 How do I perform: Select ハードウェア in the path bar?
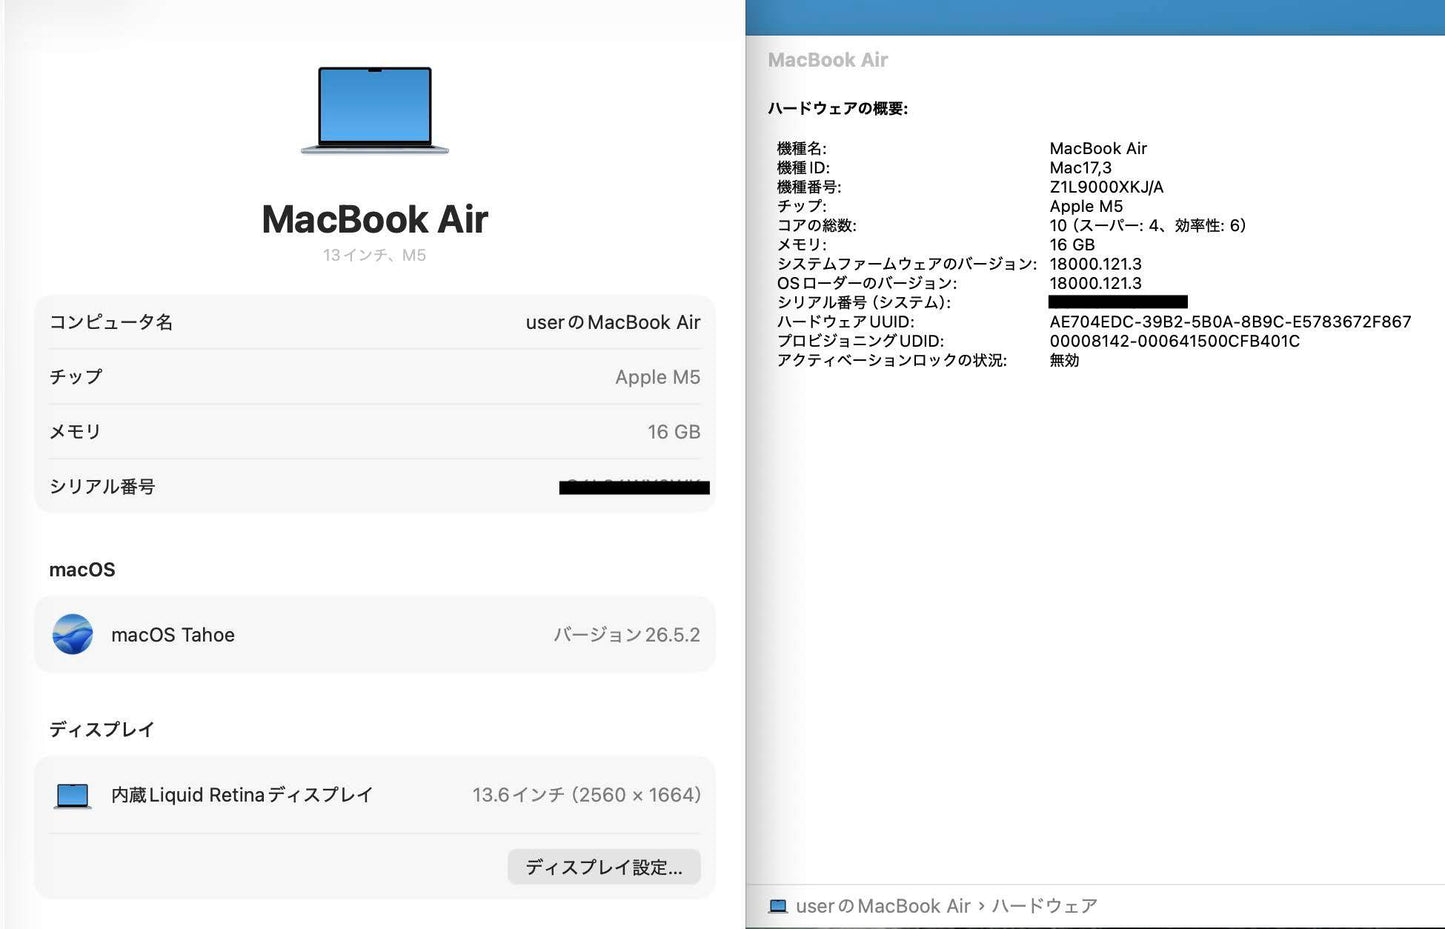(1044, 906)
